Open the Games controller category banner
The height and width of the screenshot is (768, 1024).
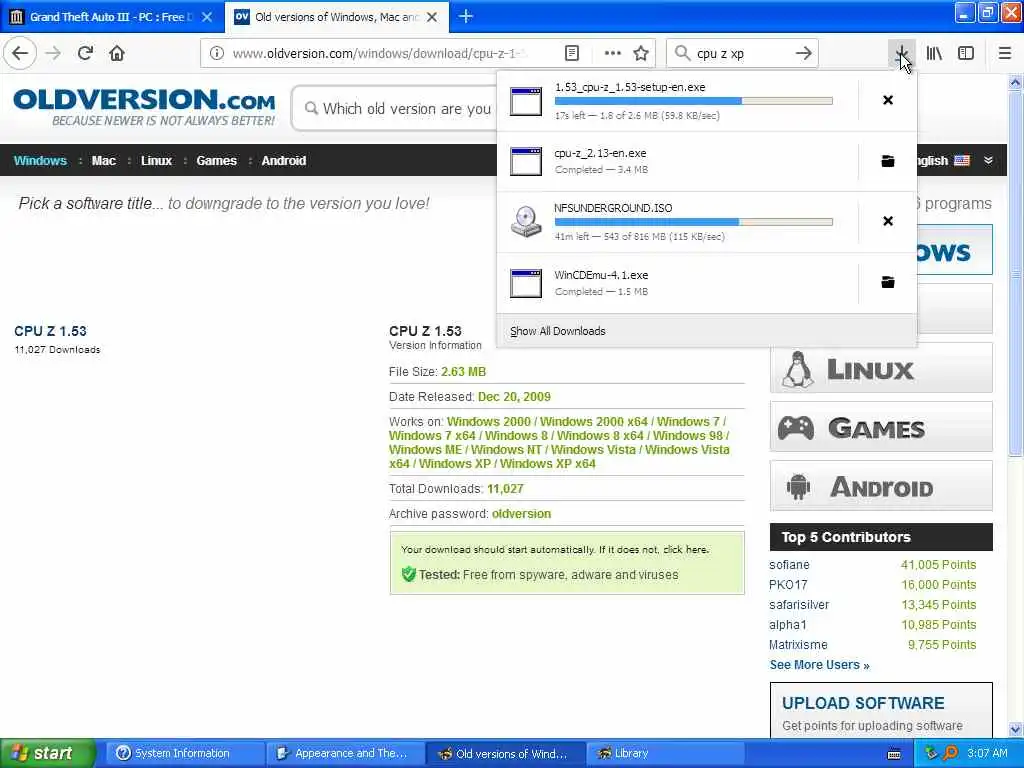pyautogui.click(x=881, y=428)
